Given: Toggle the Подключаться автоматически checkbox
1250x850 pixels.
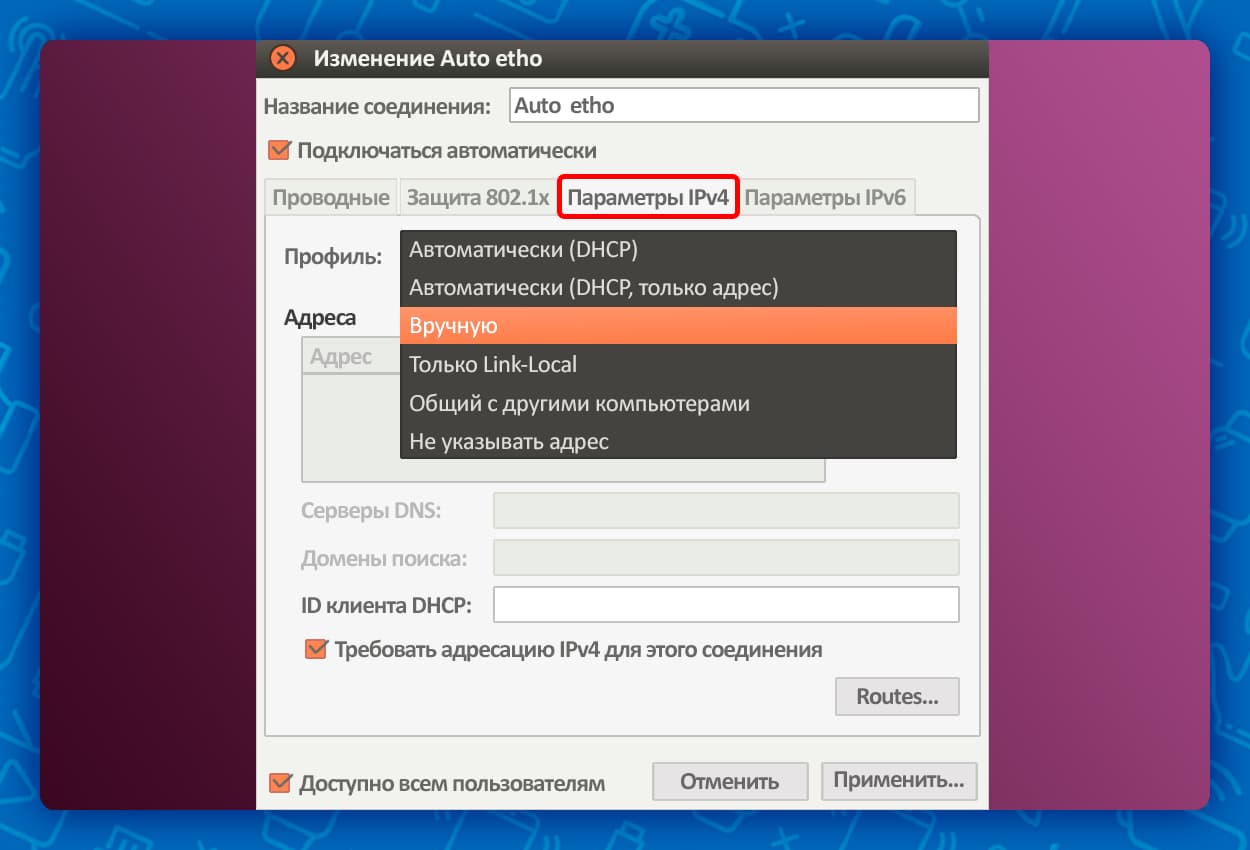Looking at the screenshot, I should [279, 151].
